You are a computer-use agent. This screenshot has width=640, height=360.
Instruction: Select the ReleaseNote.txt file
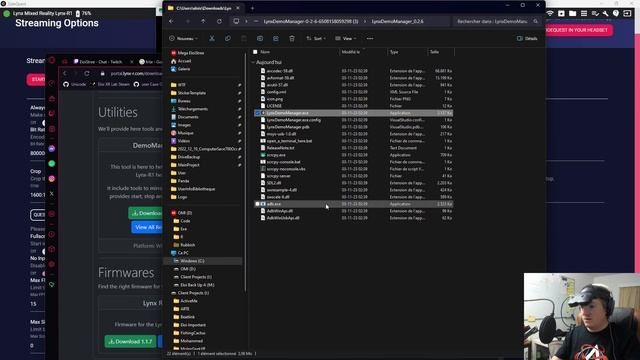coord(280,148)
